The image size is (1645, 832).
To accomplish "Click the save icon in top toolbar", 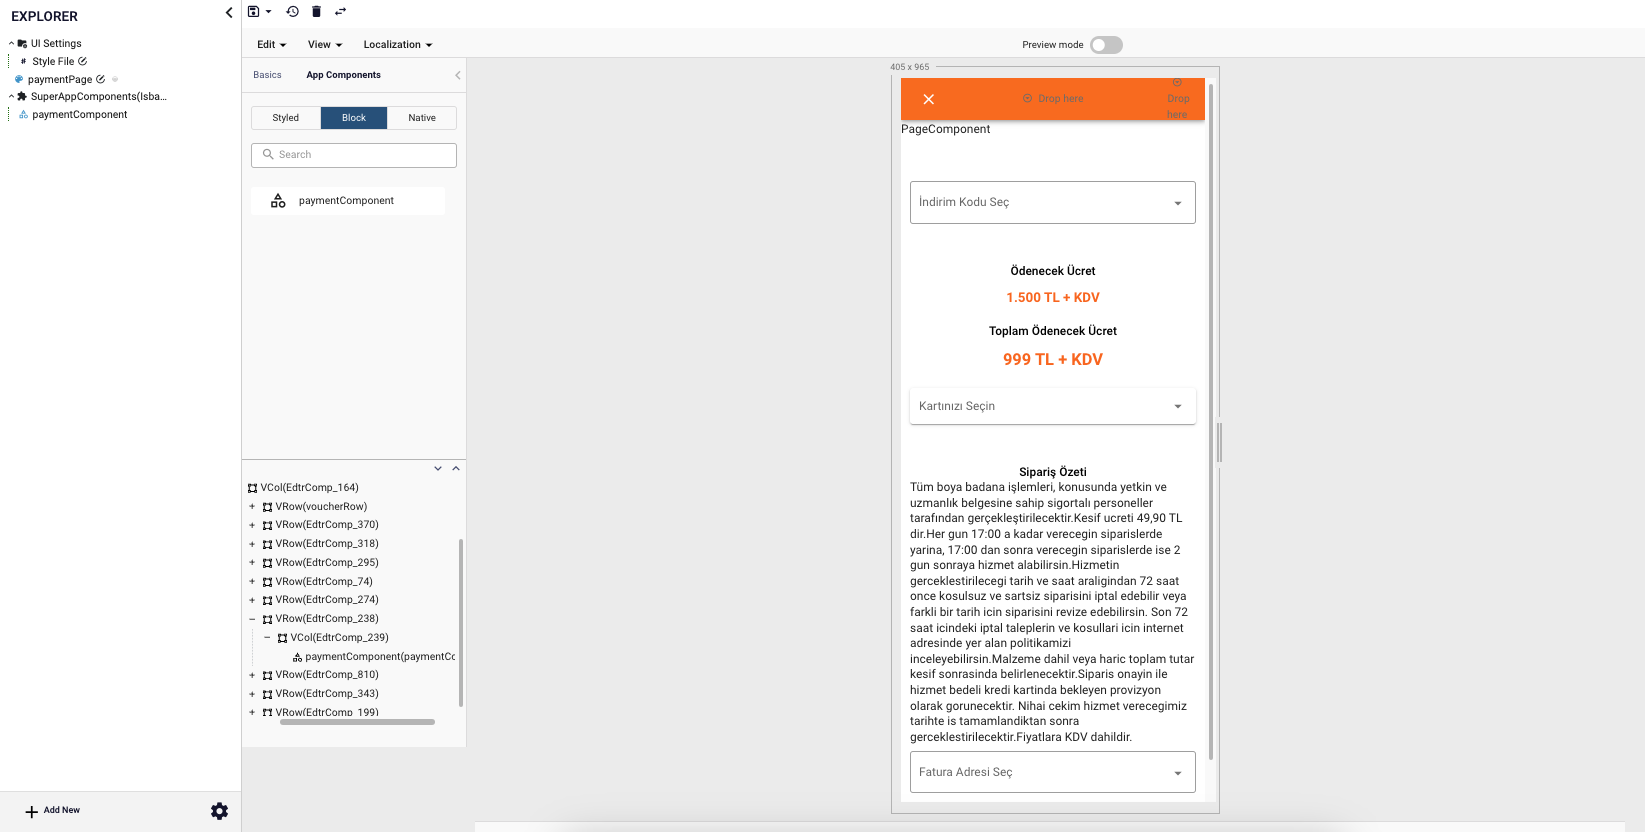I will point(254,12).
